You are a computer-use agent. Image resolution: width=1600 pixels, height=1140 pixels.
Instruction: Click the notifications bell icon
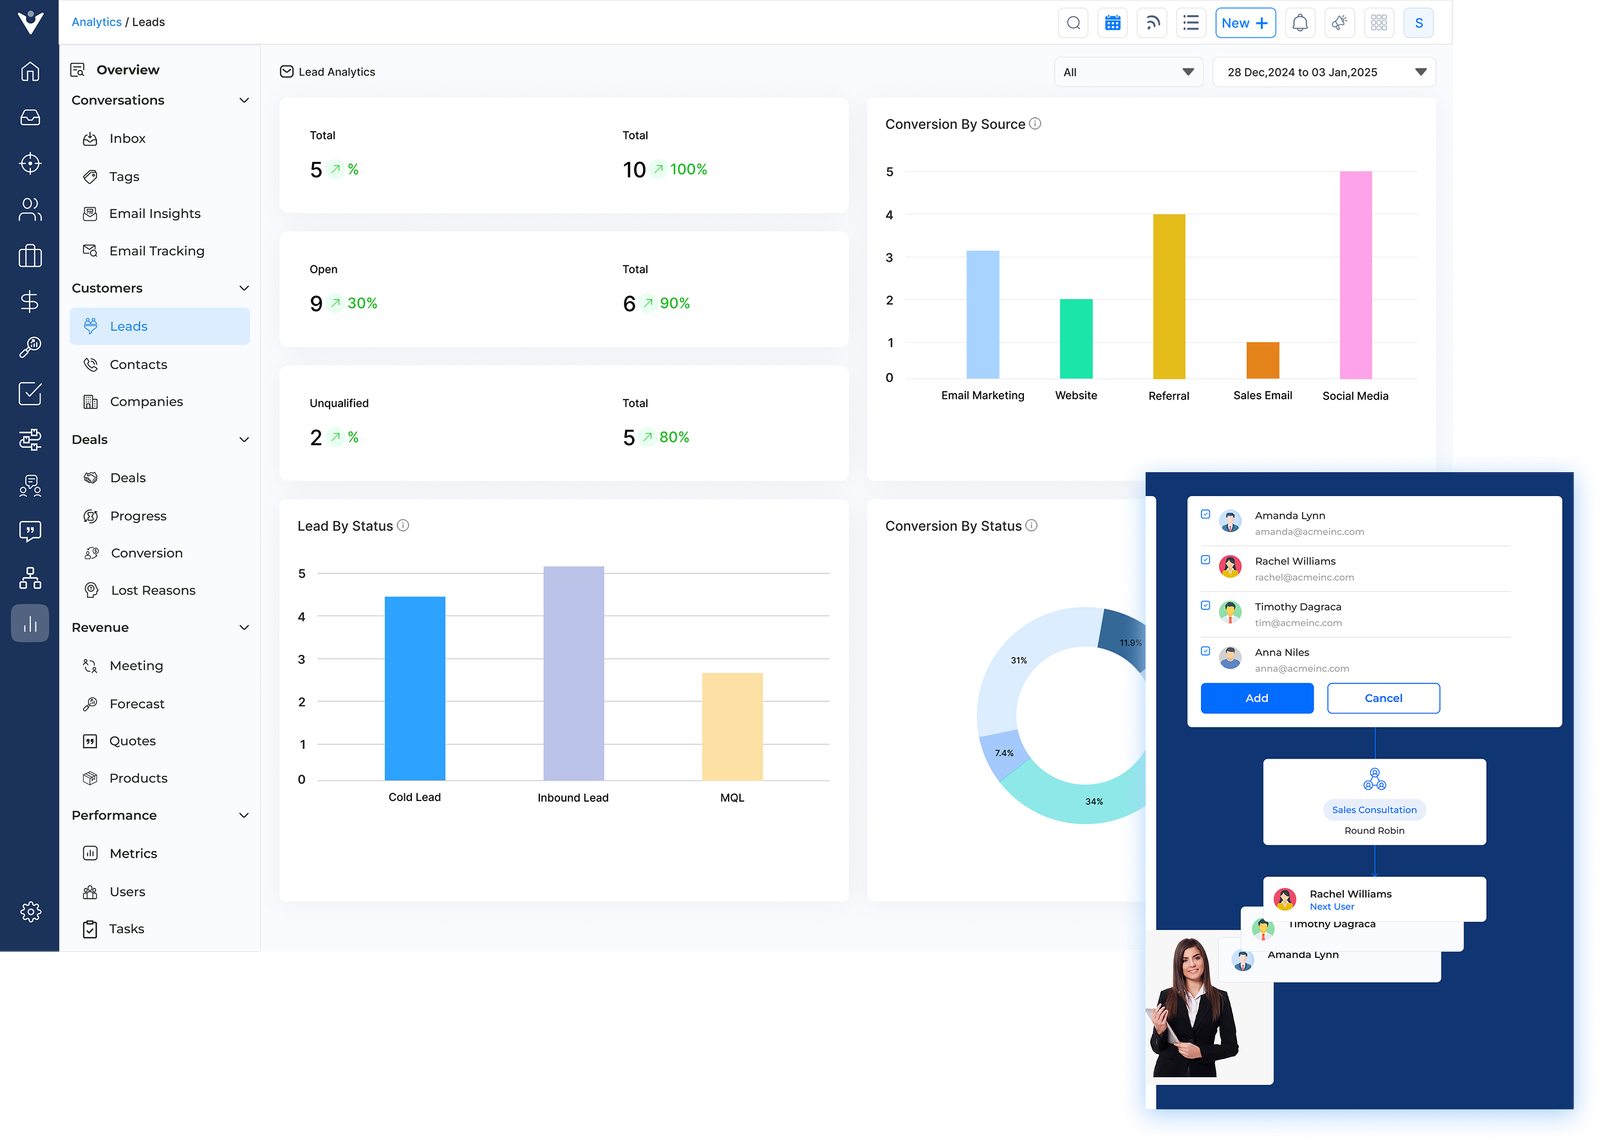tap(1299, 22)
